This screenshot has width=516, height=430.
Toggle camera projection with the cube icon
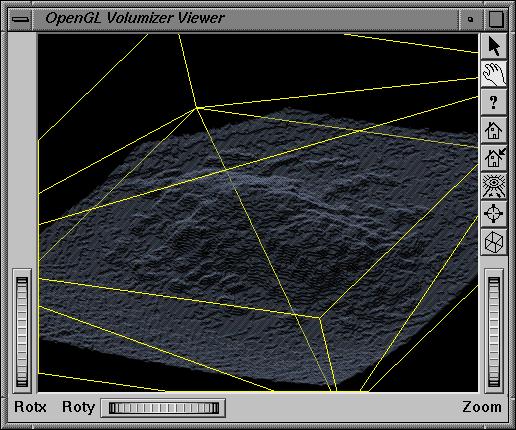pos(494,242)
